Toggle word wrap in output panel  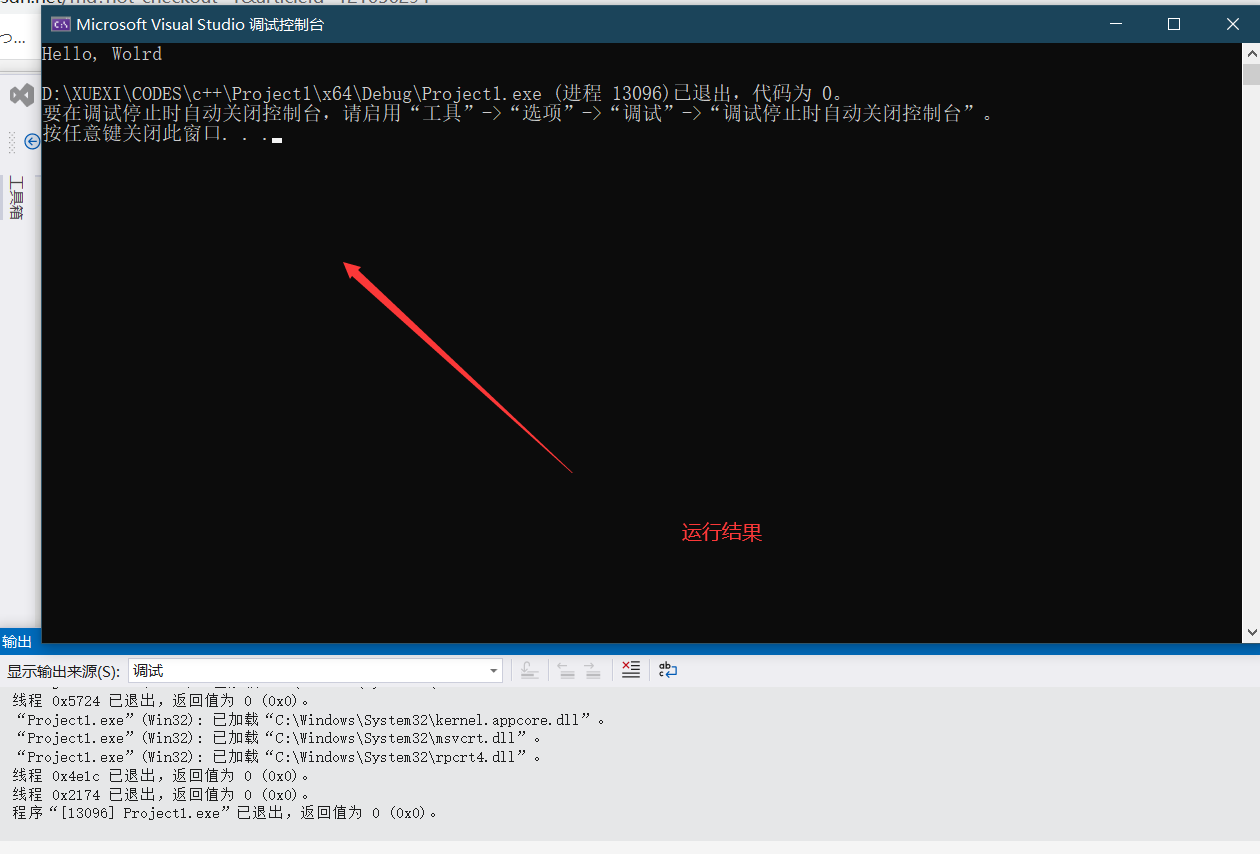668,670
